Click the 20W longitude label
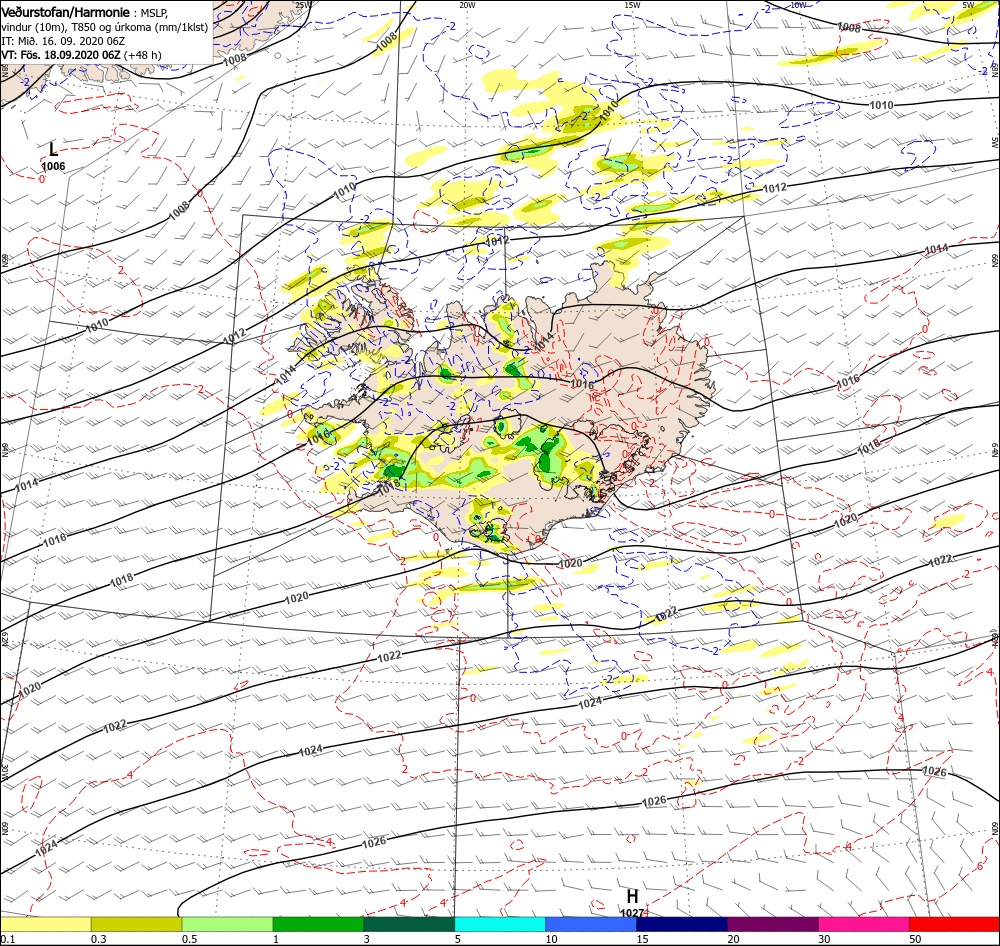 point(467,5)
